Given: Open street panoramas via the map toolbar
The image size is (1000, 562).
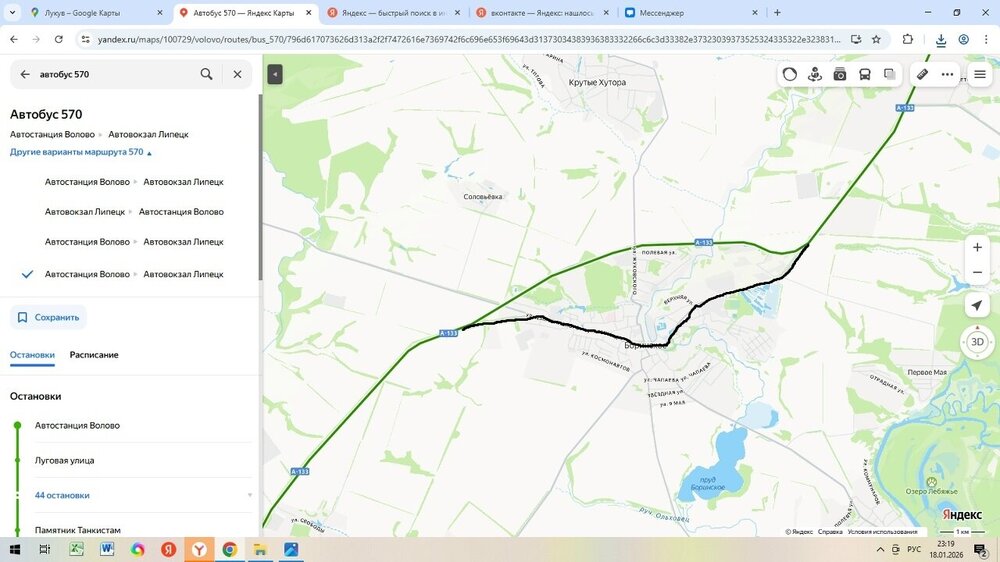Looking at the screenshot, I should [815, 74].
